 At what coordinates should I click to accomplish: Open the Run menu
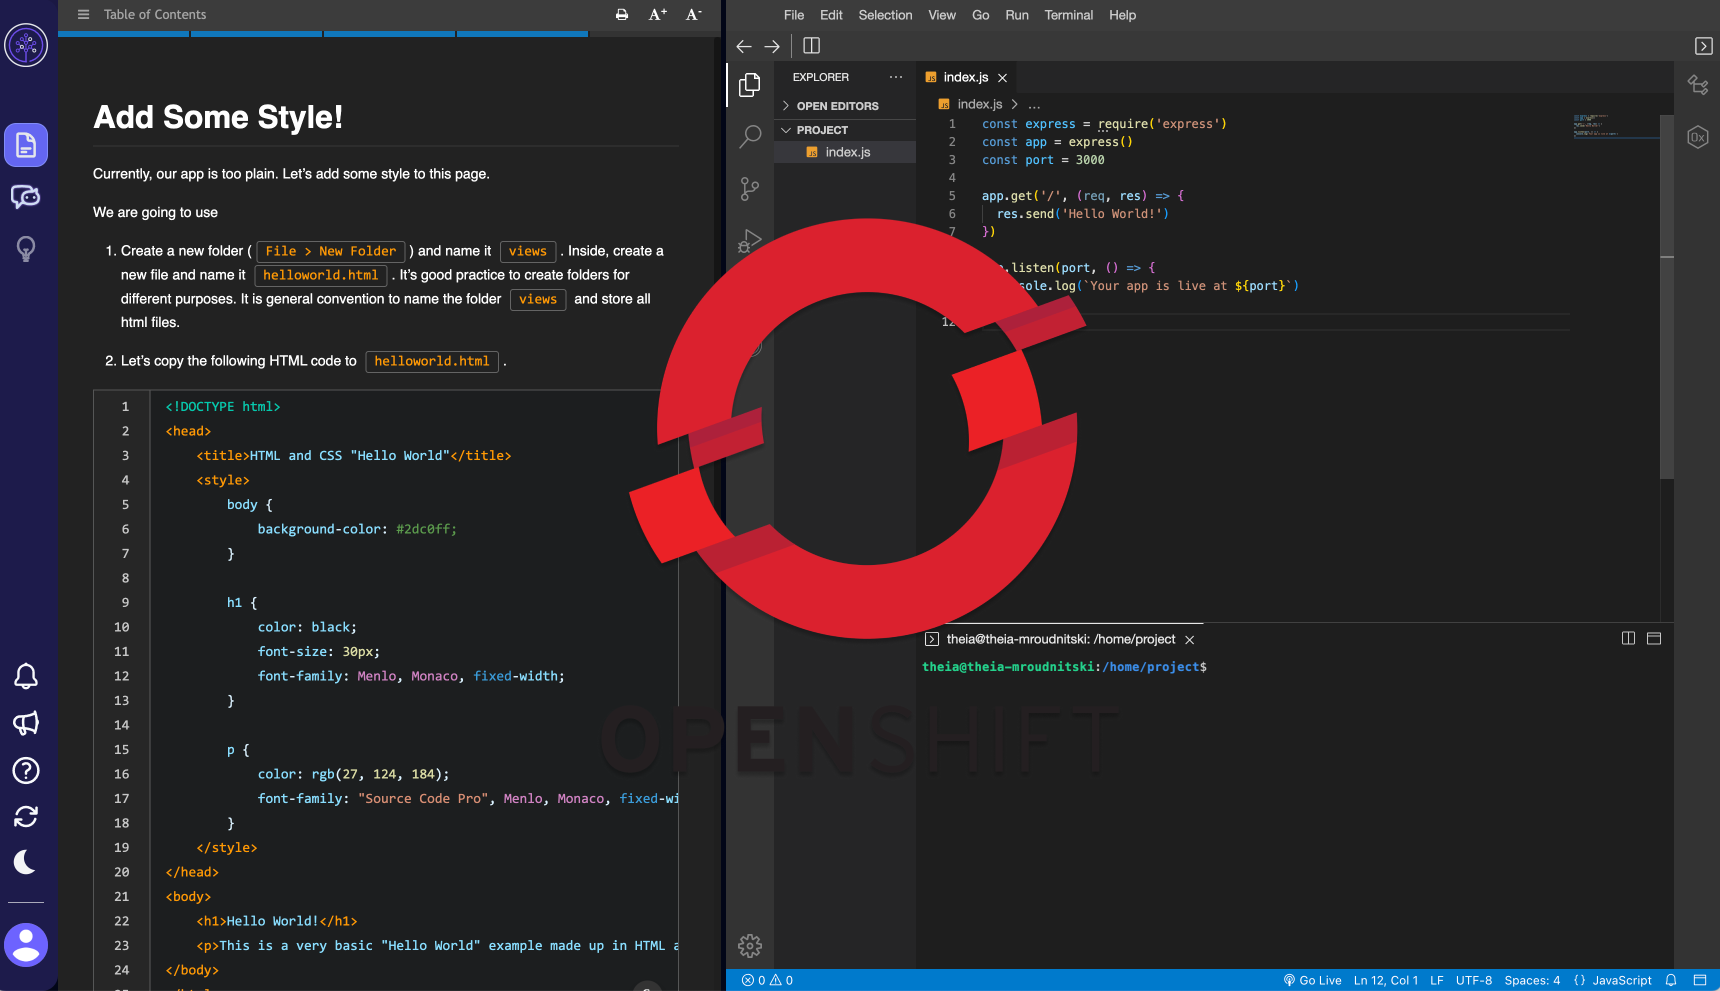pyautogui.click(x=1017, y=15)
